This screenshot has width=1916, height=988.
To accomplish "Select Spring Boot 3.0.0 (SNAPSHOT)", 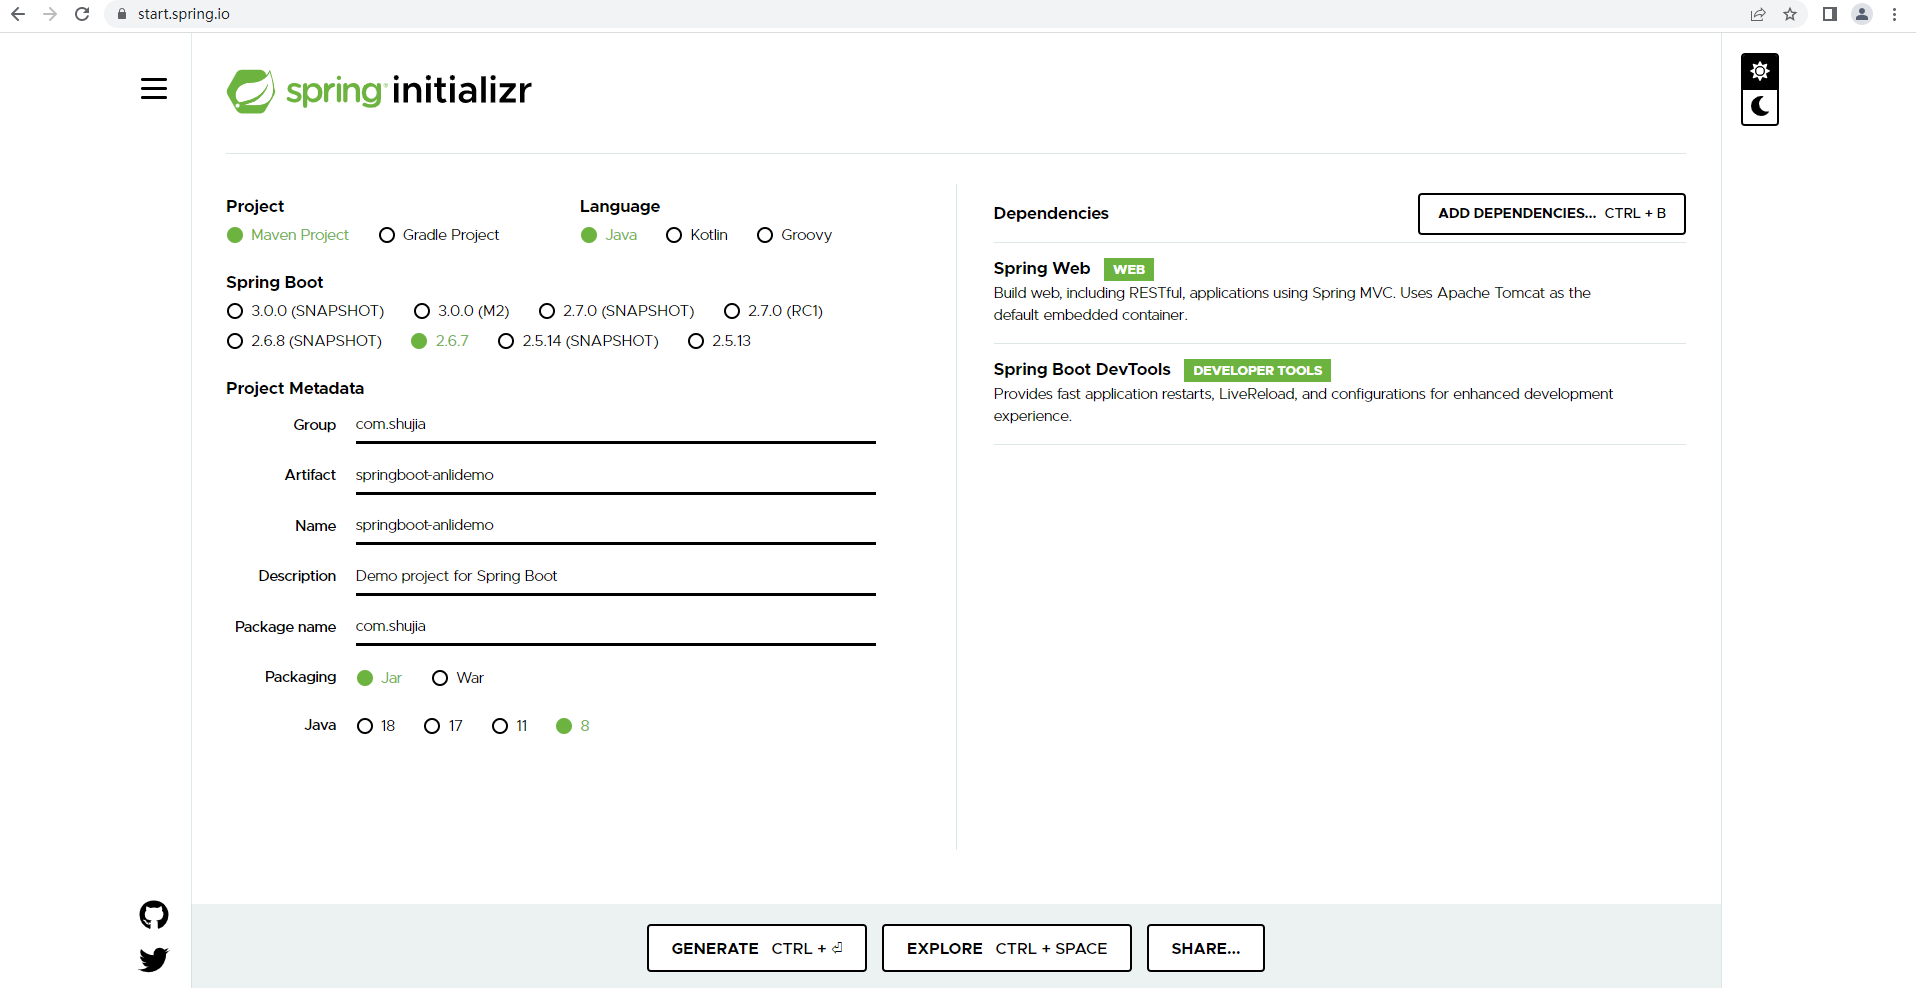I will [306, 311].
